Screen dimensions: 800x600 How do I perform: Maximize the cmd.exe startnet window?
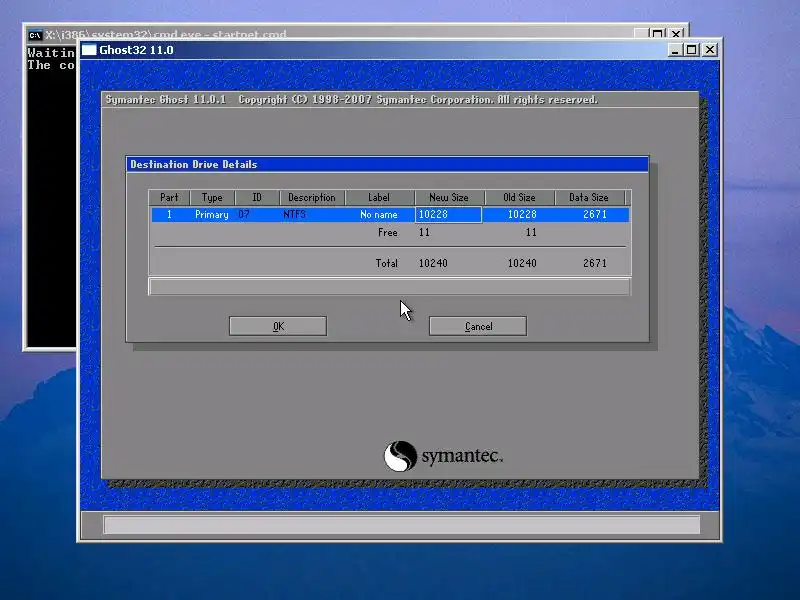pos(658,34)
